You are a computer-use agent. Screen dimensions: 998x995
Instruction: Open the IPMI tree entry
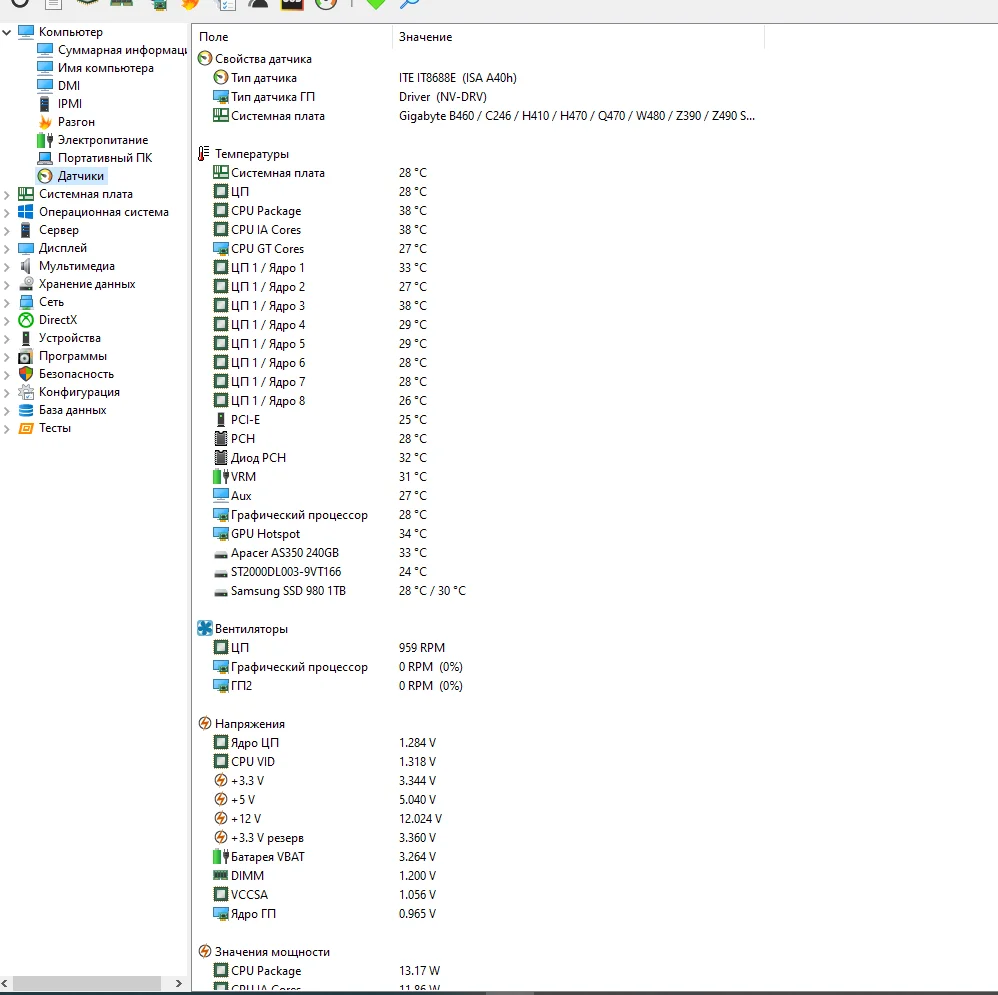click(x=70, y=104)
